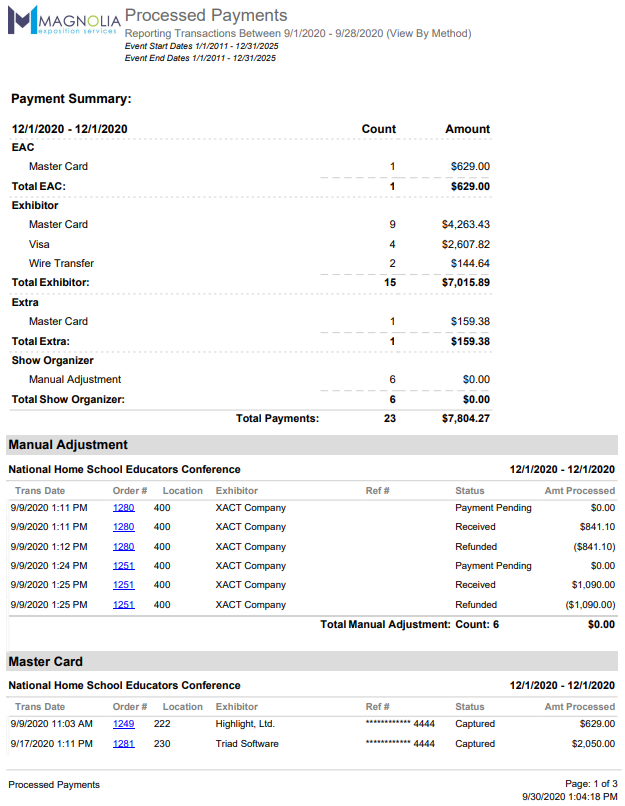625x806 pixels.
Task: Open order 1280 in the $841.10 Received row
Action: (123, 527)
